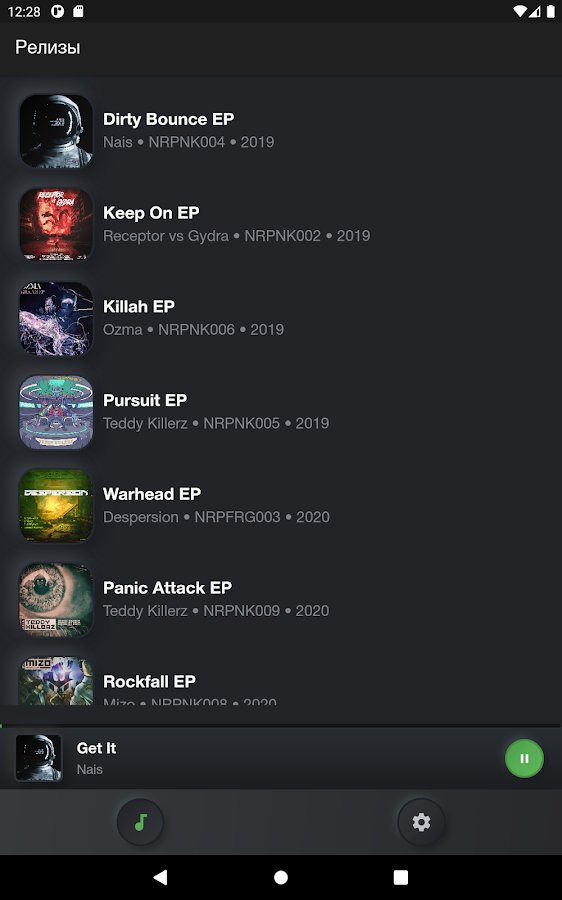The image size is (562, 900).
Task: Open Keep On EP red cover art
Action: coord(56,225)
